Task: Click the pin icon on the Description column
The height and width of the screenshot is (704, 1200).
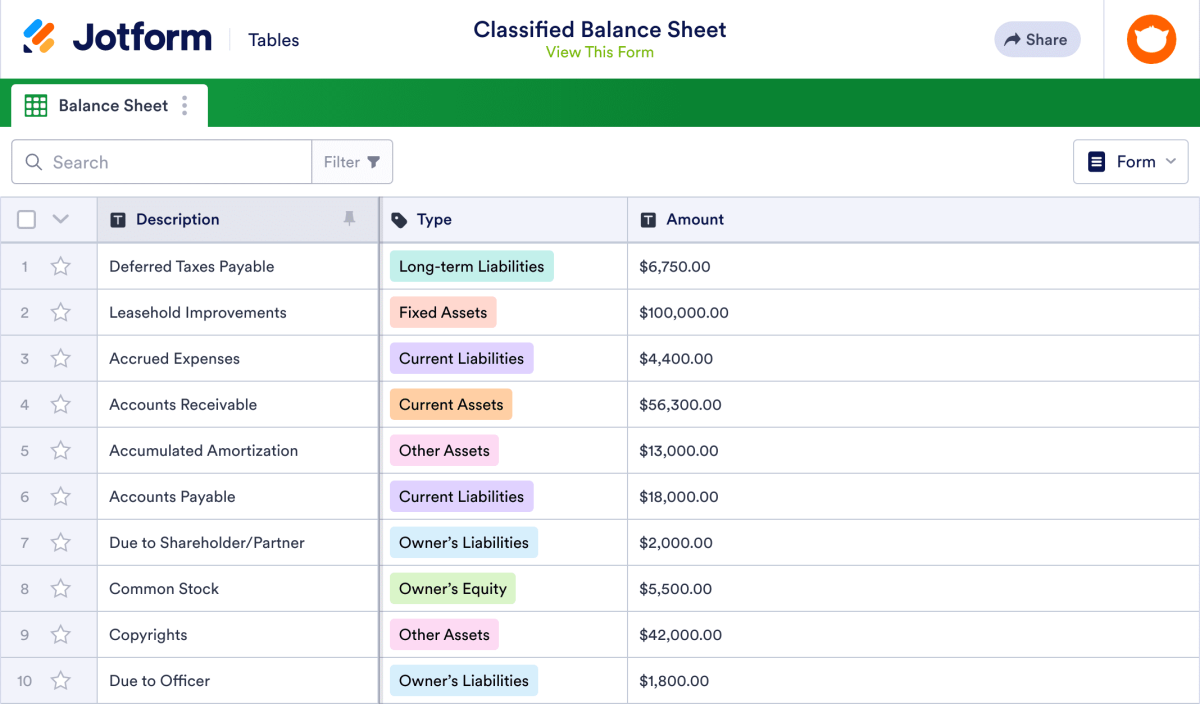Action: click(x=349, y=219)
